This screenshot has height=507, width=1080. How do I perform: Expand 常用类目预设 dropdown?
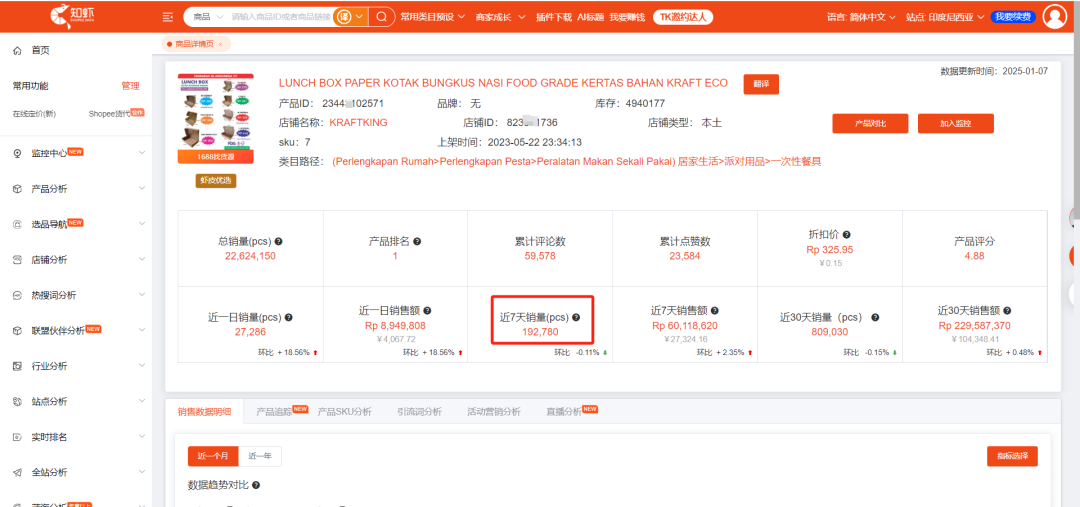coord(433,17)
